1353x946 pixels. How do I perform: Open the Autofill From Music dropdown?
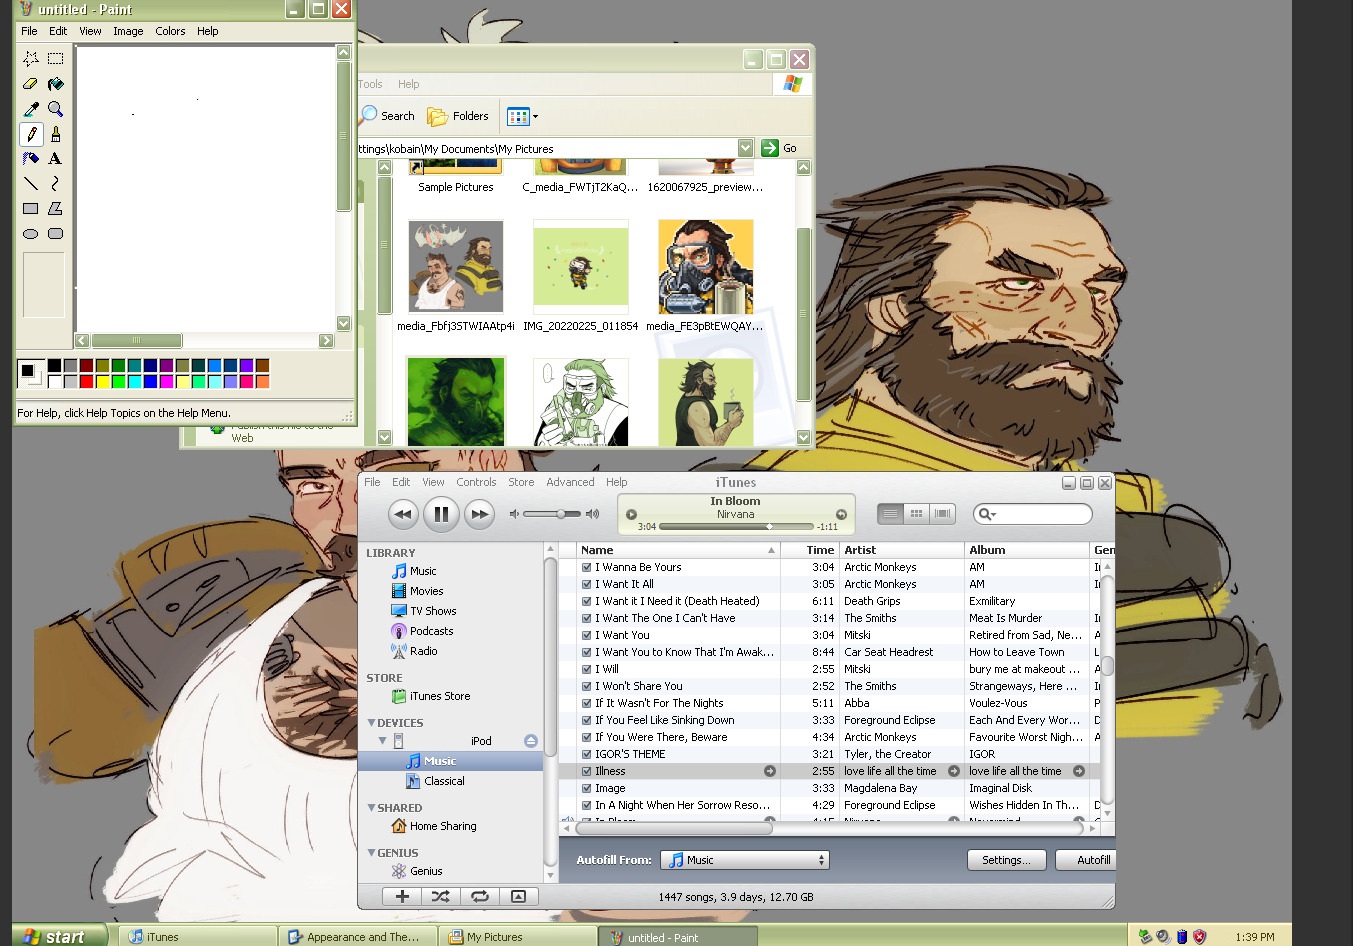click(x=746, y=860)
